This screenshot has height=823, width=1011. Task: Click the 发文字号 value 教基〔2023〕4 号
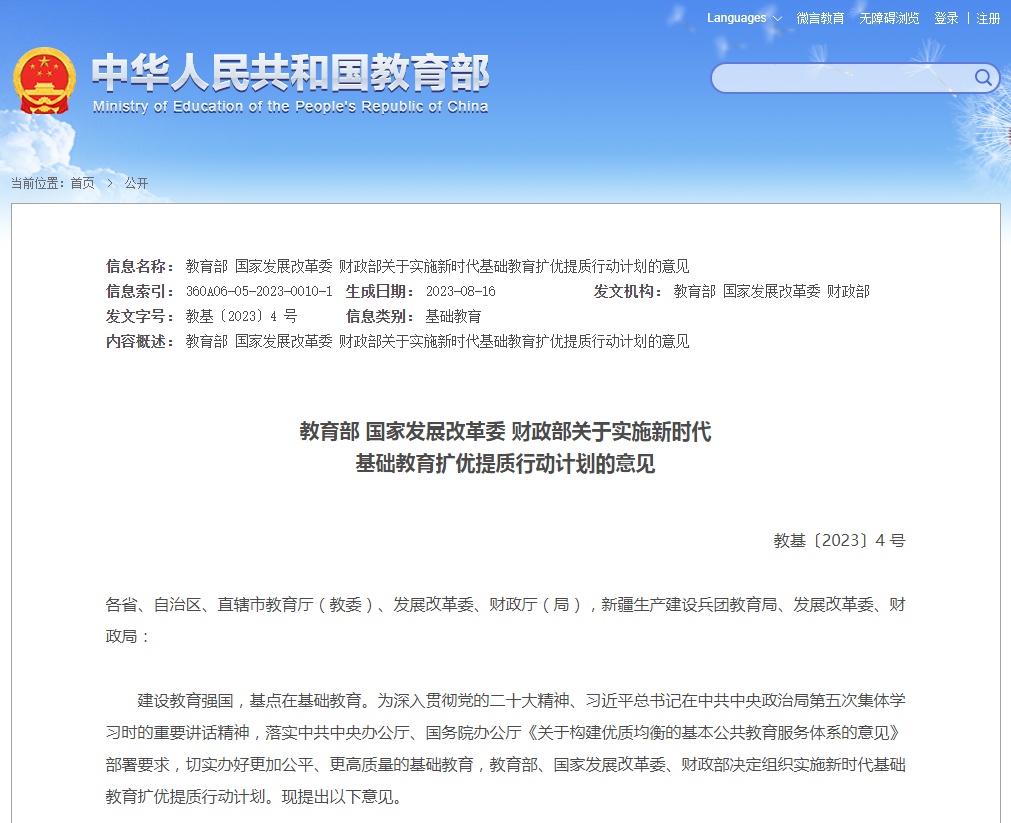click(241, 317)
